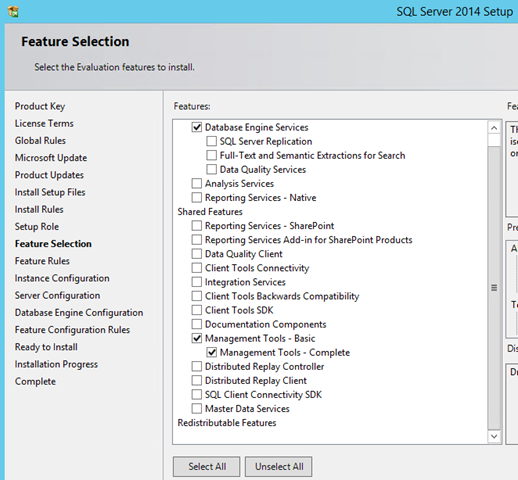Image resolution: width=518 pixels, height=480 pixels.
Task: Select Feature Selection step in sidebar
Action: click(53, 244)
